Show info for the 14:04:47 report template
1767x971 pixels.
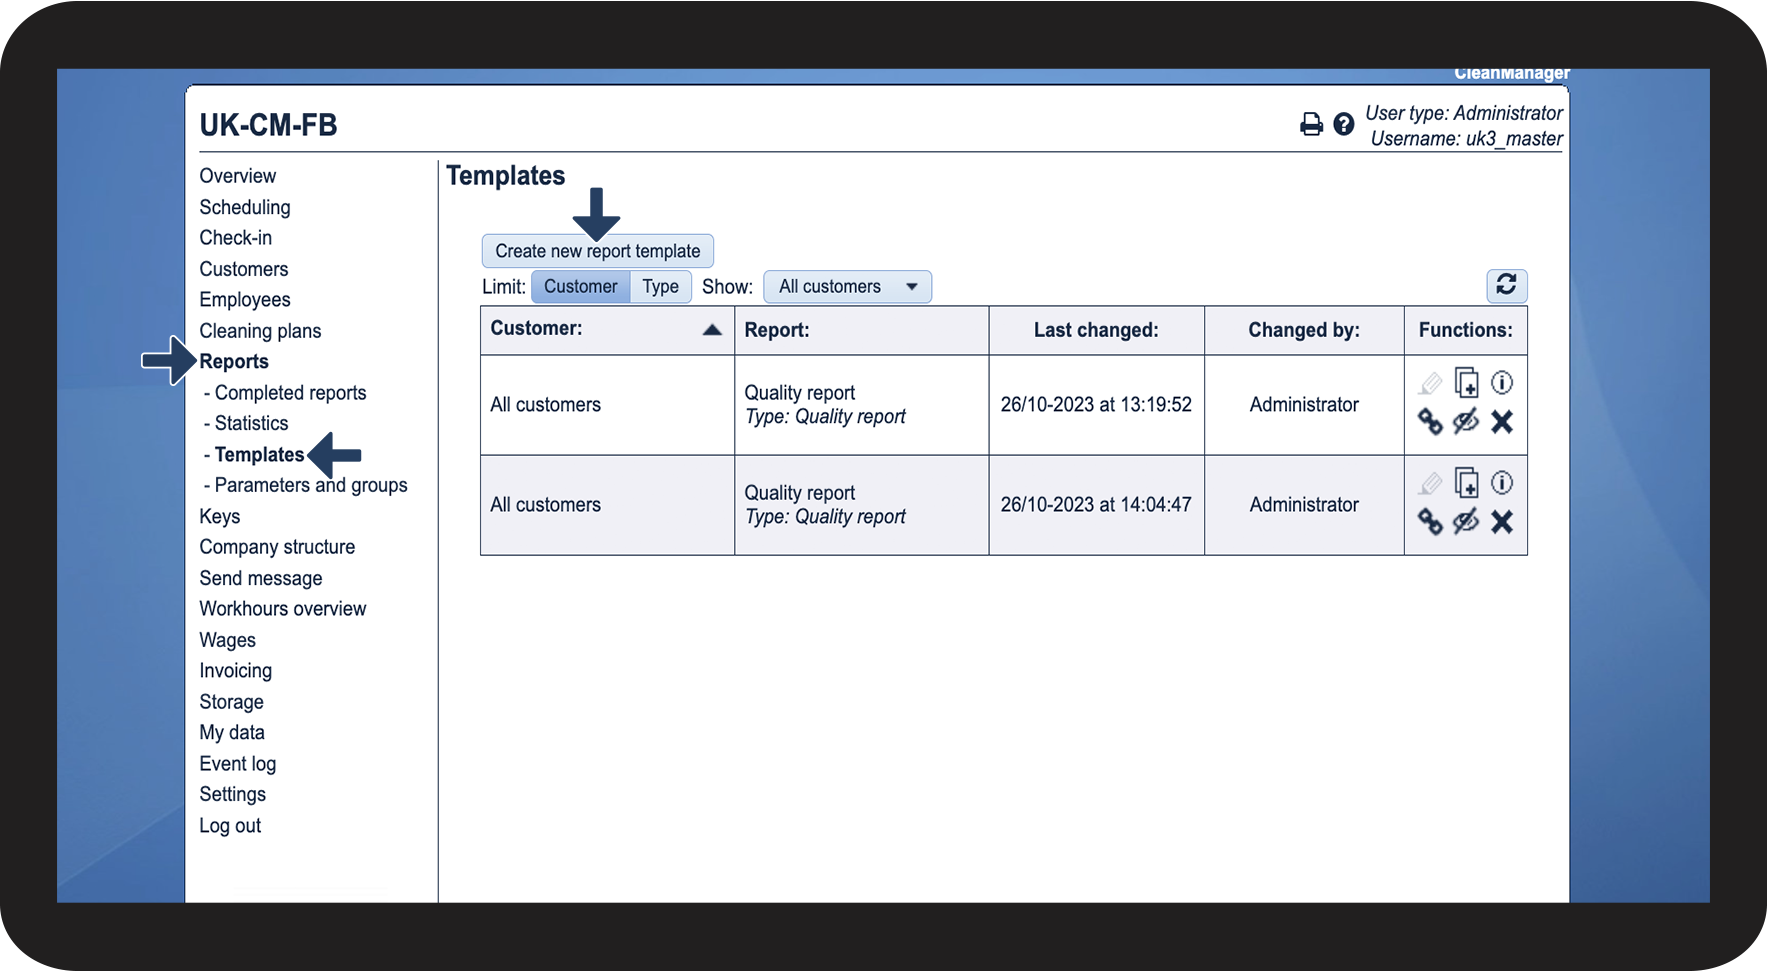(1502, 483)
